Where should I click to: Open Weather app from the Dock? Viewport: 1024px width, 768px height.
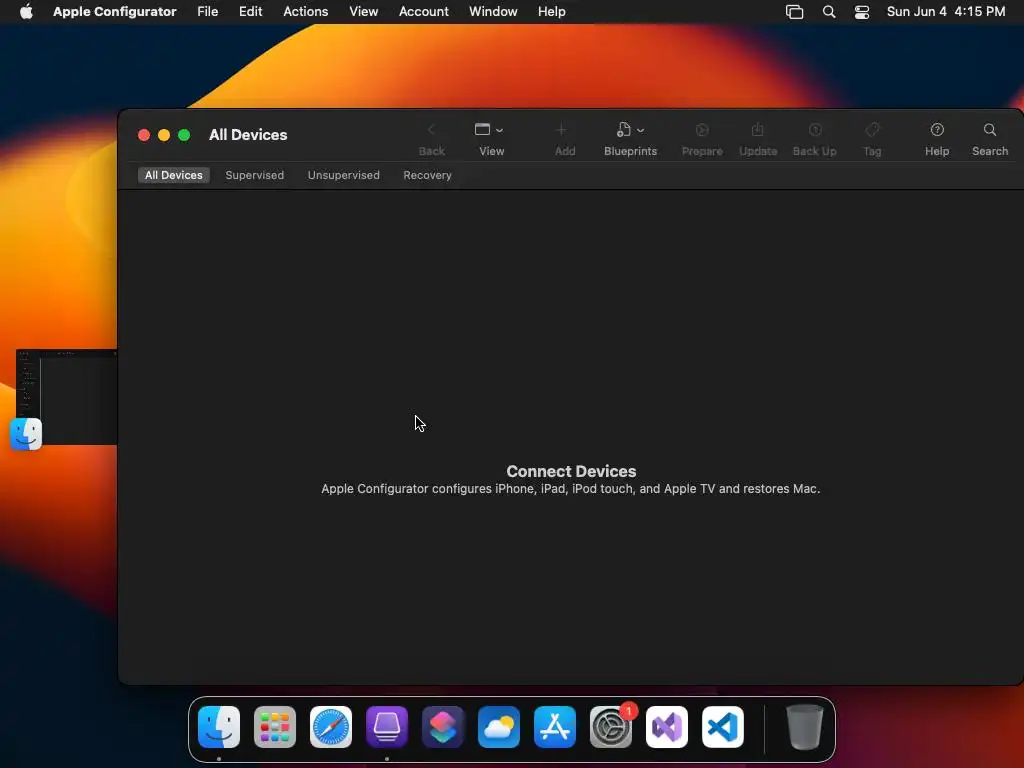click(499, 727)
